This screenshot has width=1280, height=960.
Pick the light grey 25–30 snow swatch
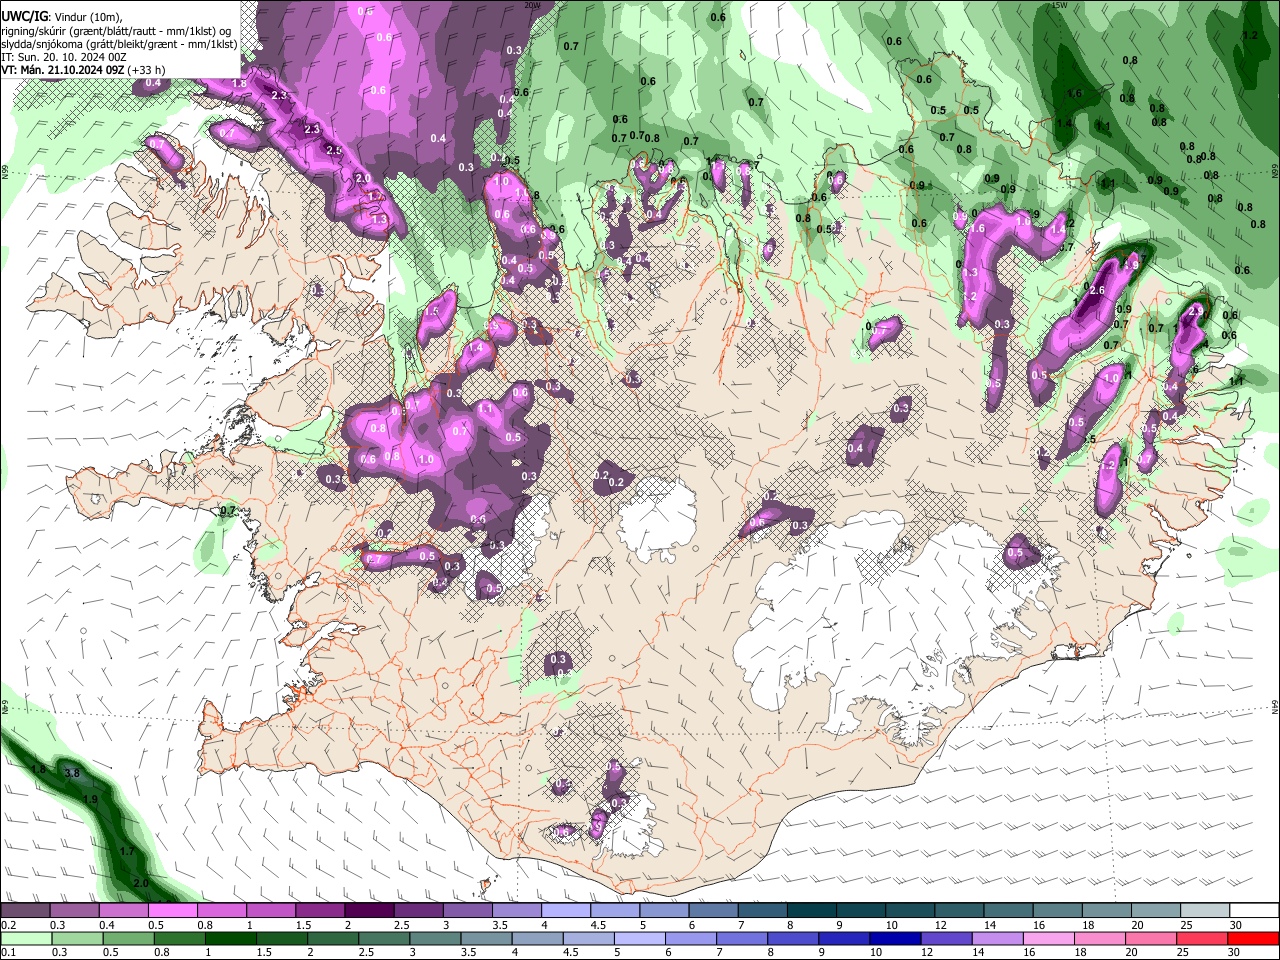pos(1205,911)
